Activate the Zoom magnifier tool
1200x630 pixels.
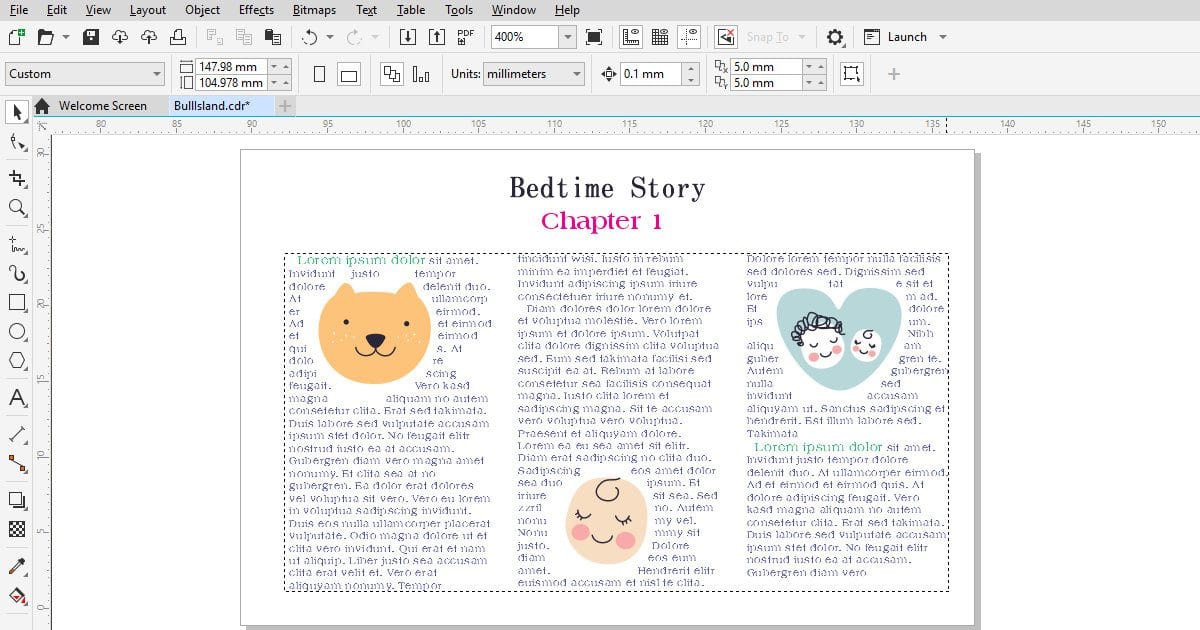(17, 208)
